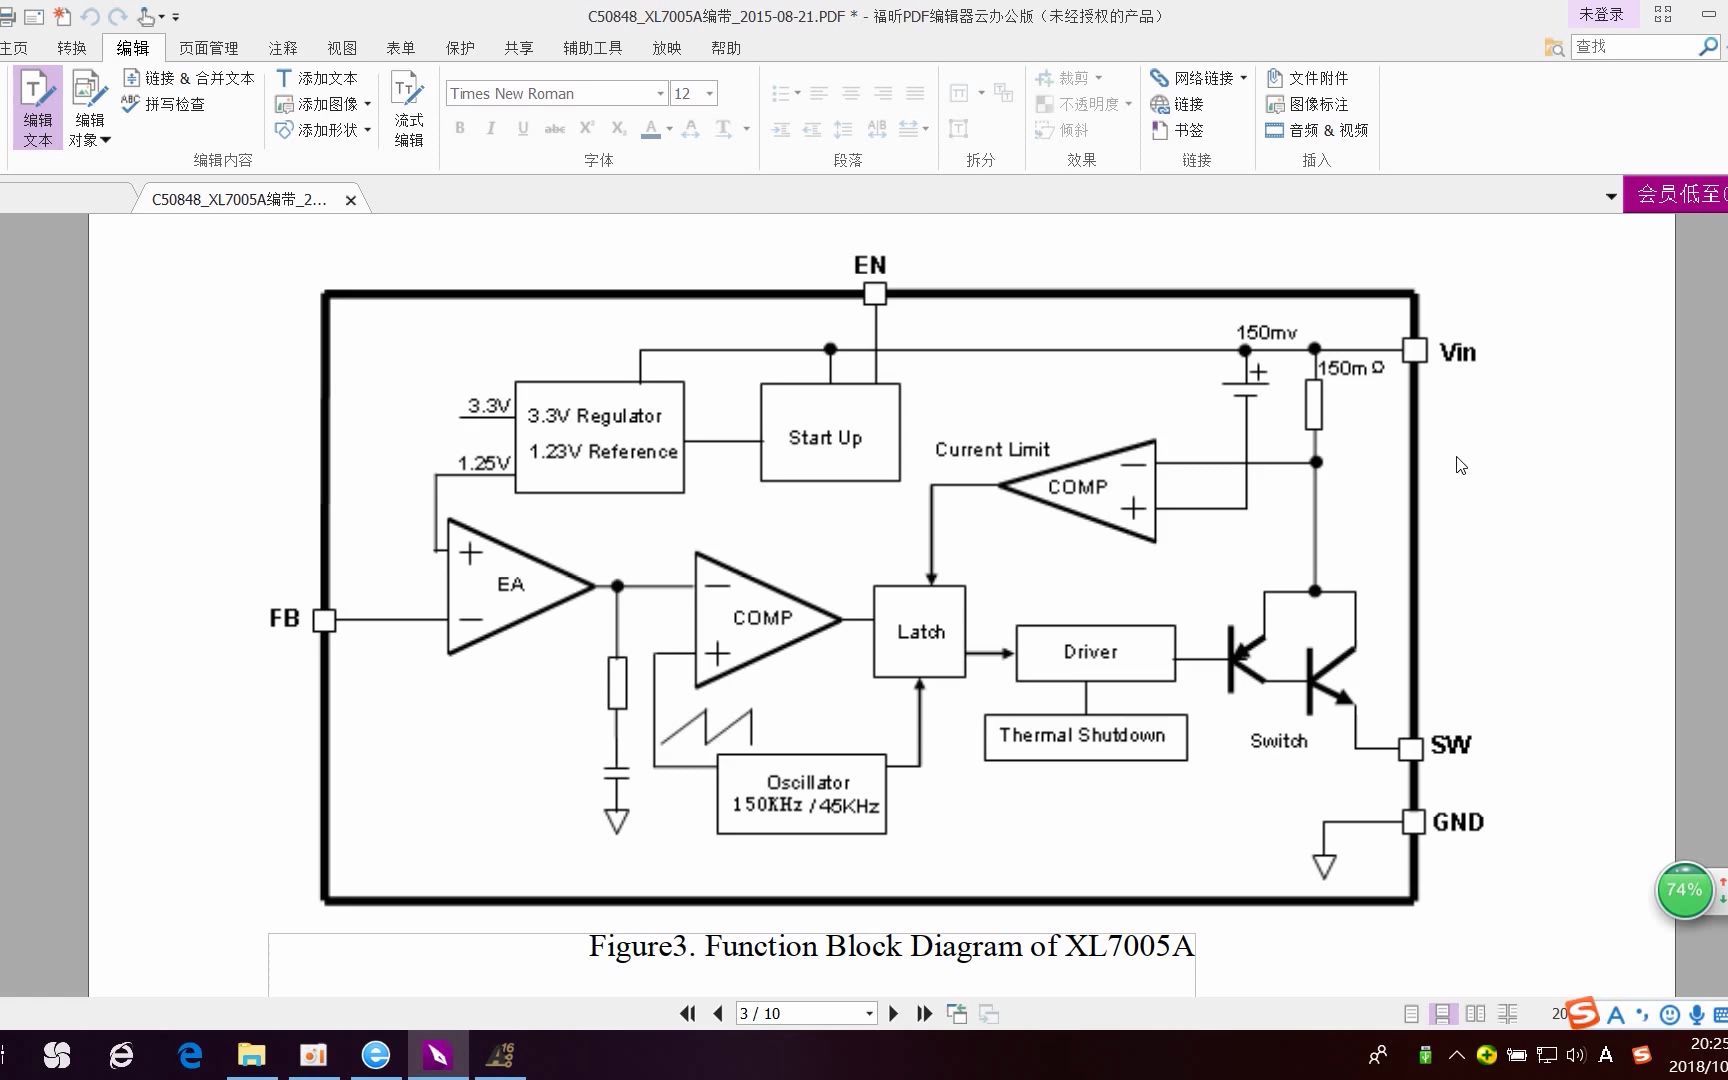
Task: Click the previous view icon in the status bar
Action: point(957,1014)
